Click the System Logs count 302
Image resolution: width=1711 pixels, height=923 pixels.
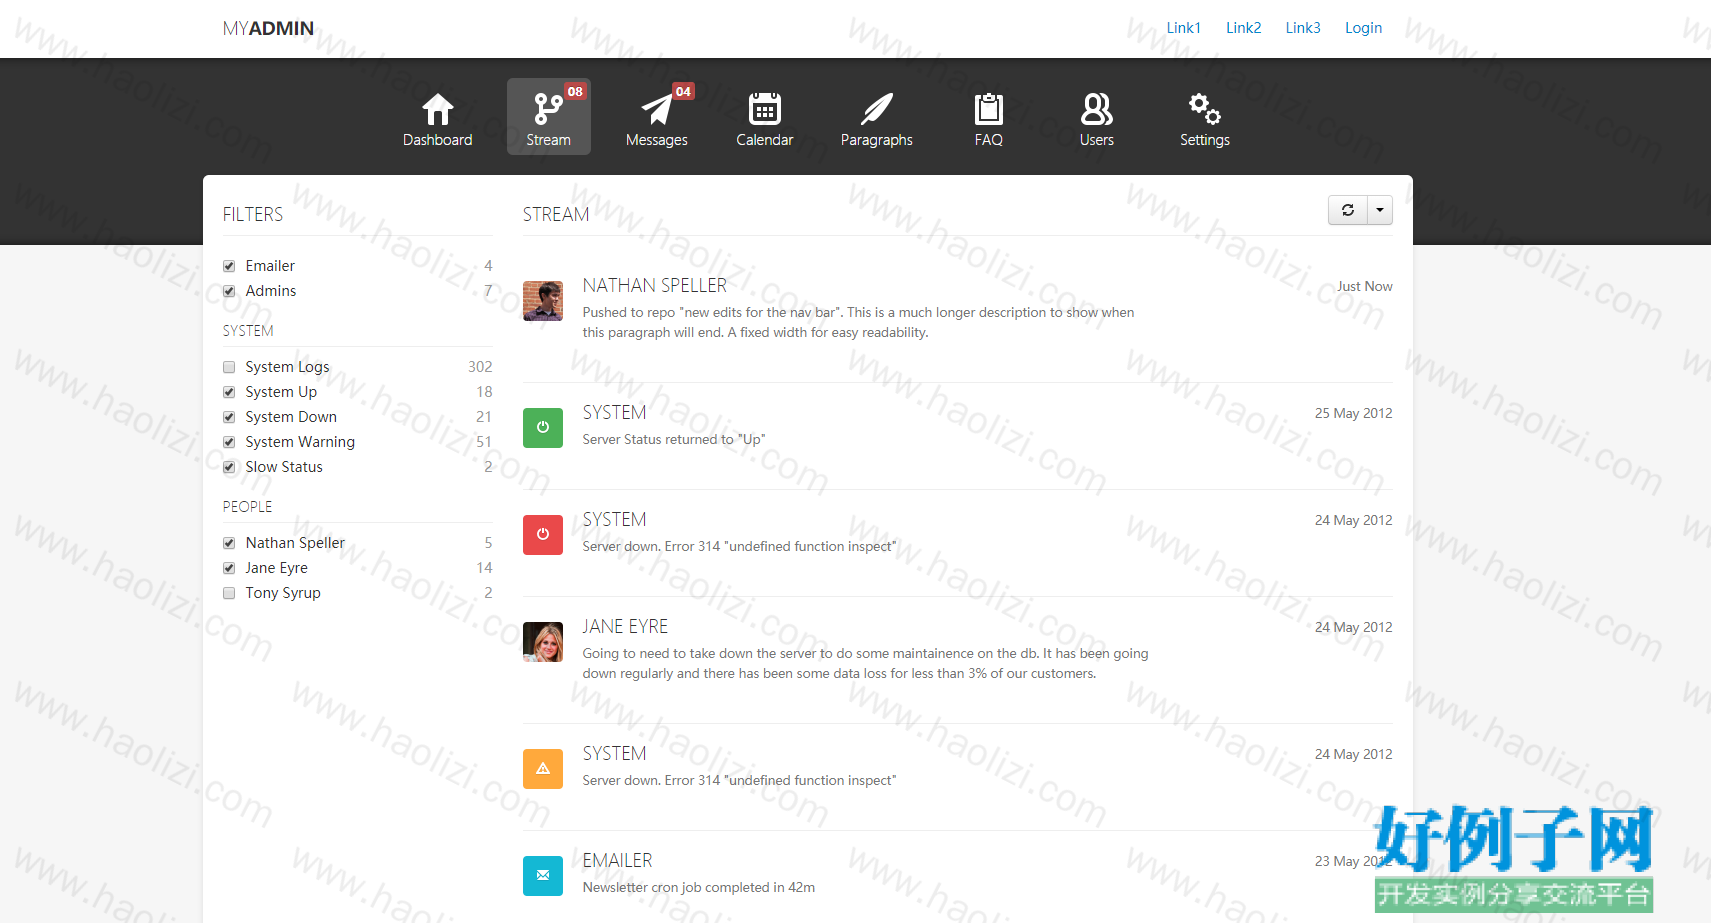coord(480,367)
